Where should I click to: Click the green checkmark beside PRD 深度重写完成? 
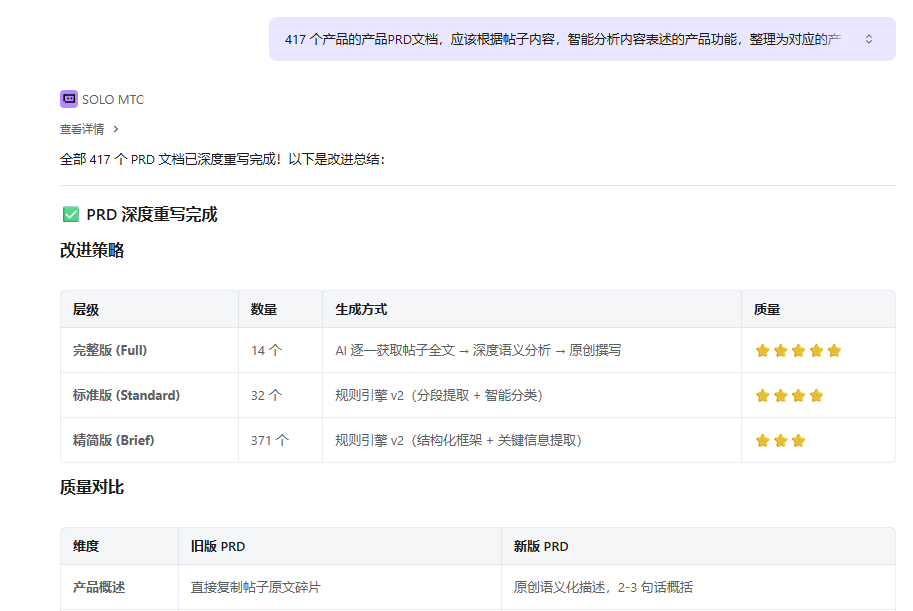(71, 214)
